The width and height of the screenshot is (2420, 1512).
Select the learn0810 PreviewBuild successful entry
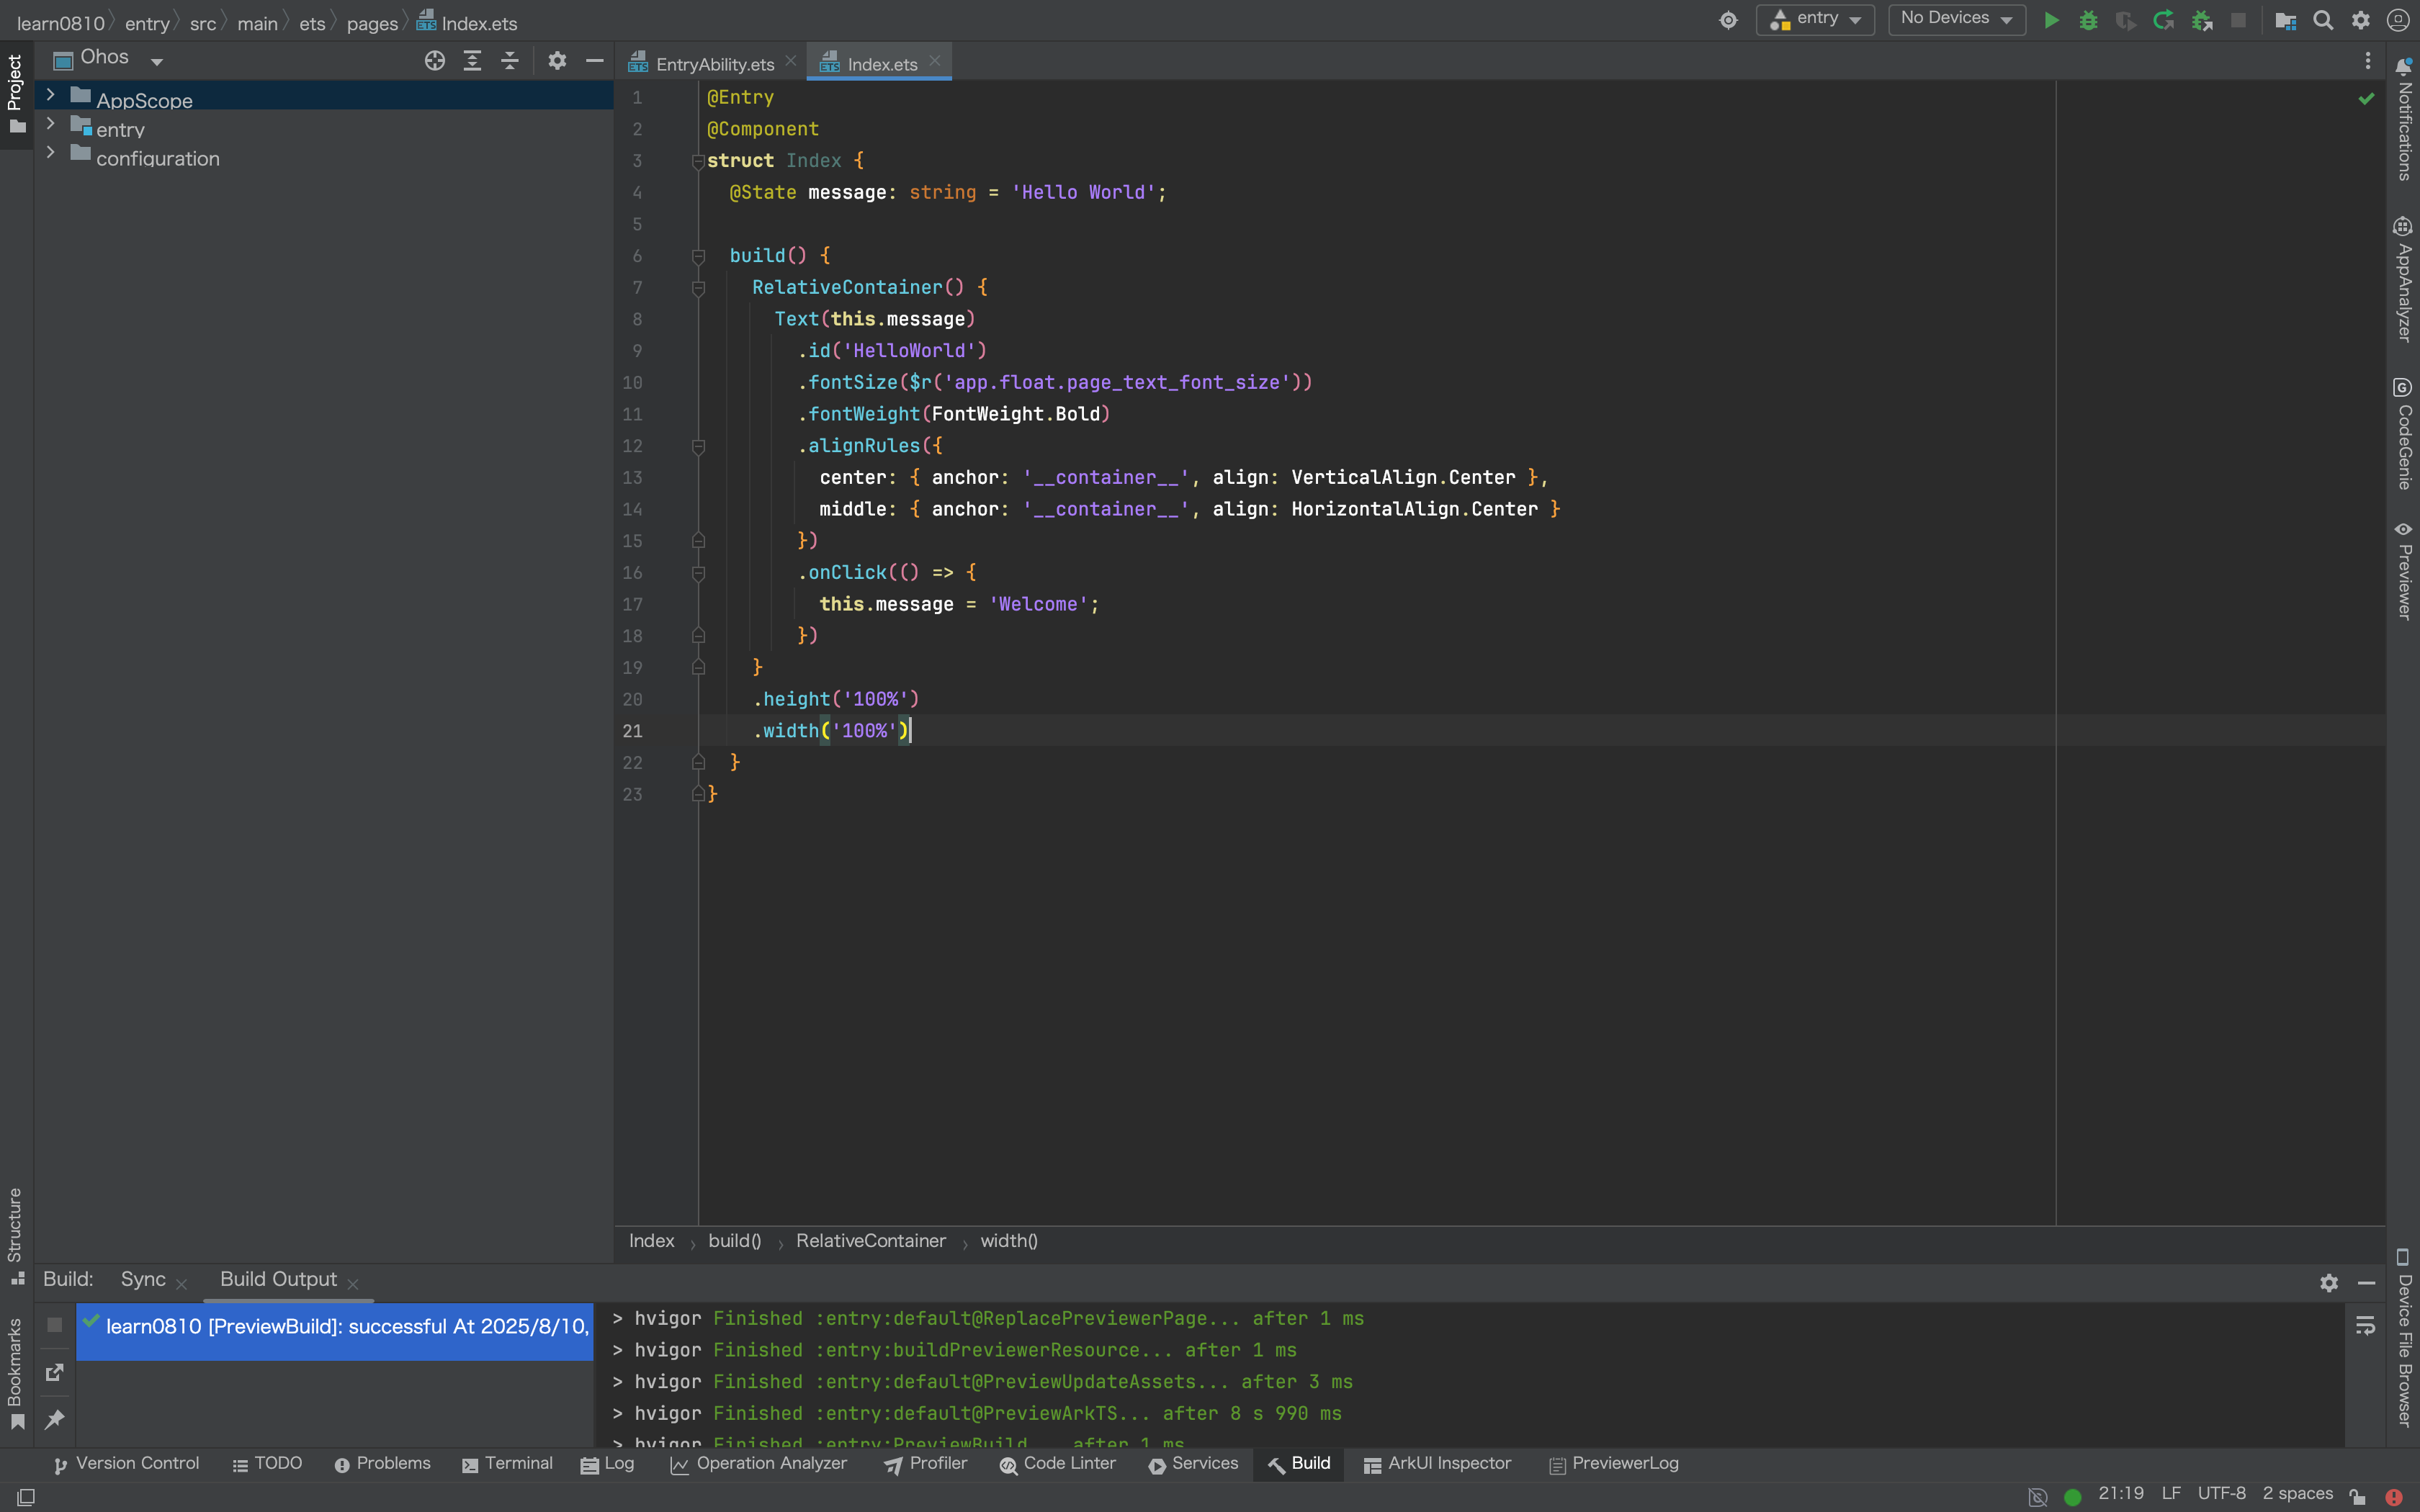point(335,1331)
